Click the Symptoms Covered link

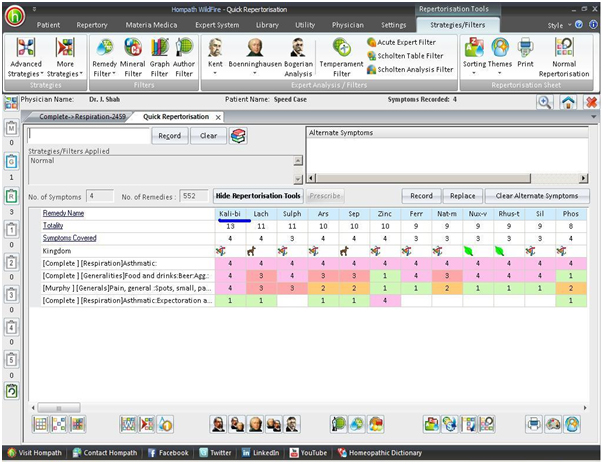70,238
